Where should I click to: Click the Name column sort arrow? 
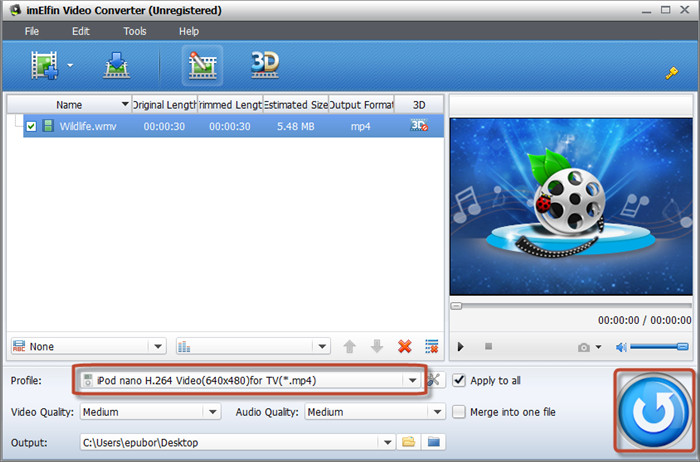[x=125, y=104]
